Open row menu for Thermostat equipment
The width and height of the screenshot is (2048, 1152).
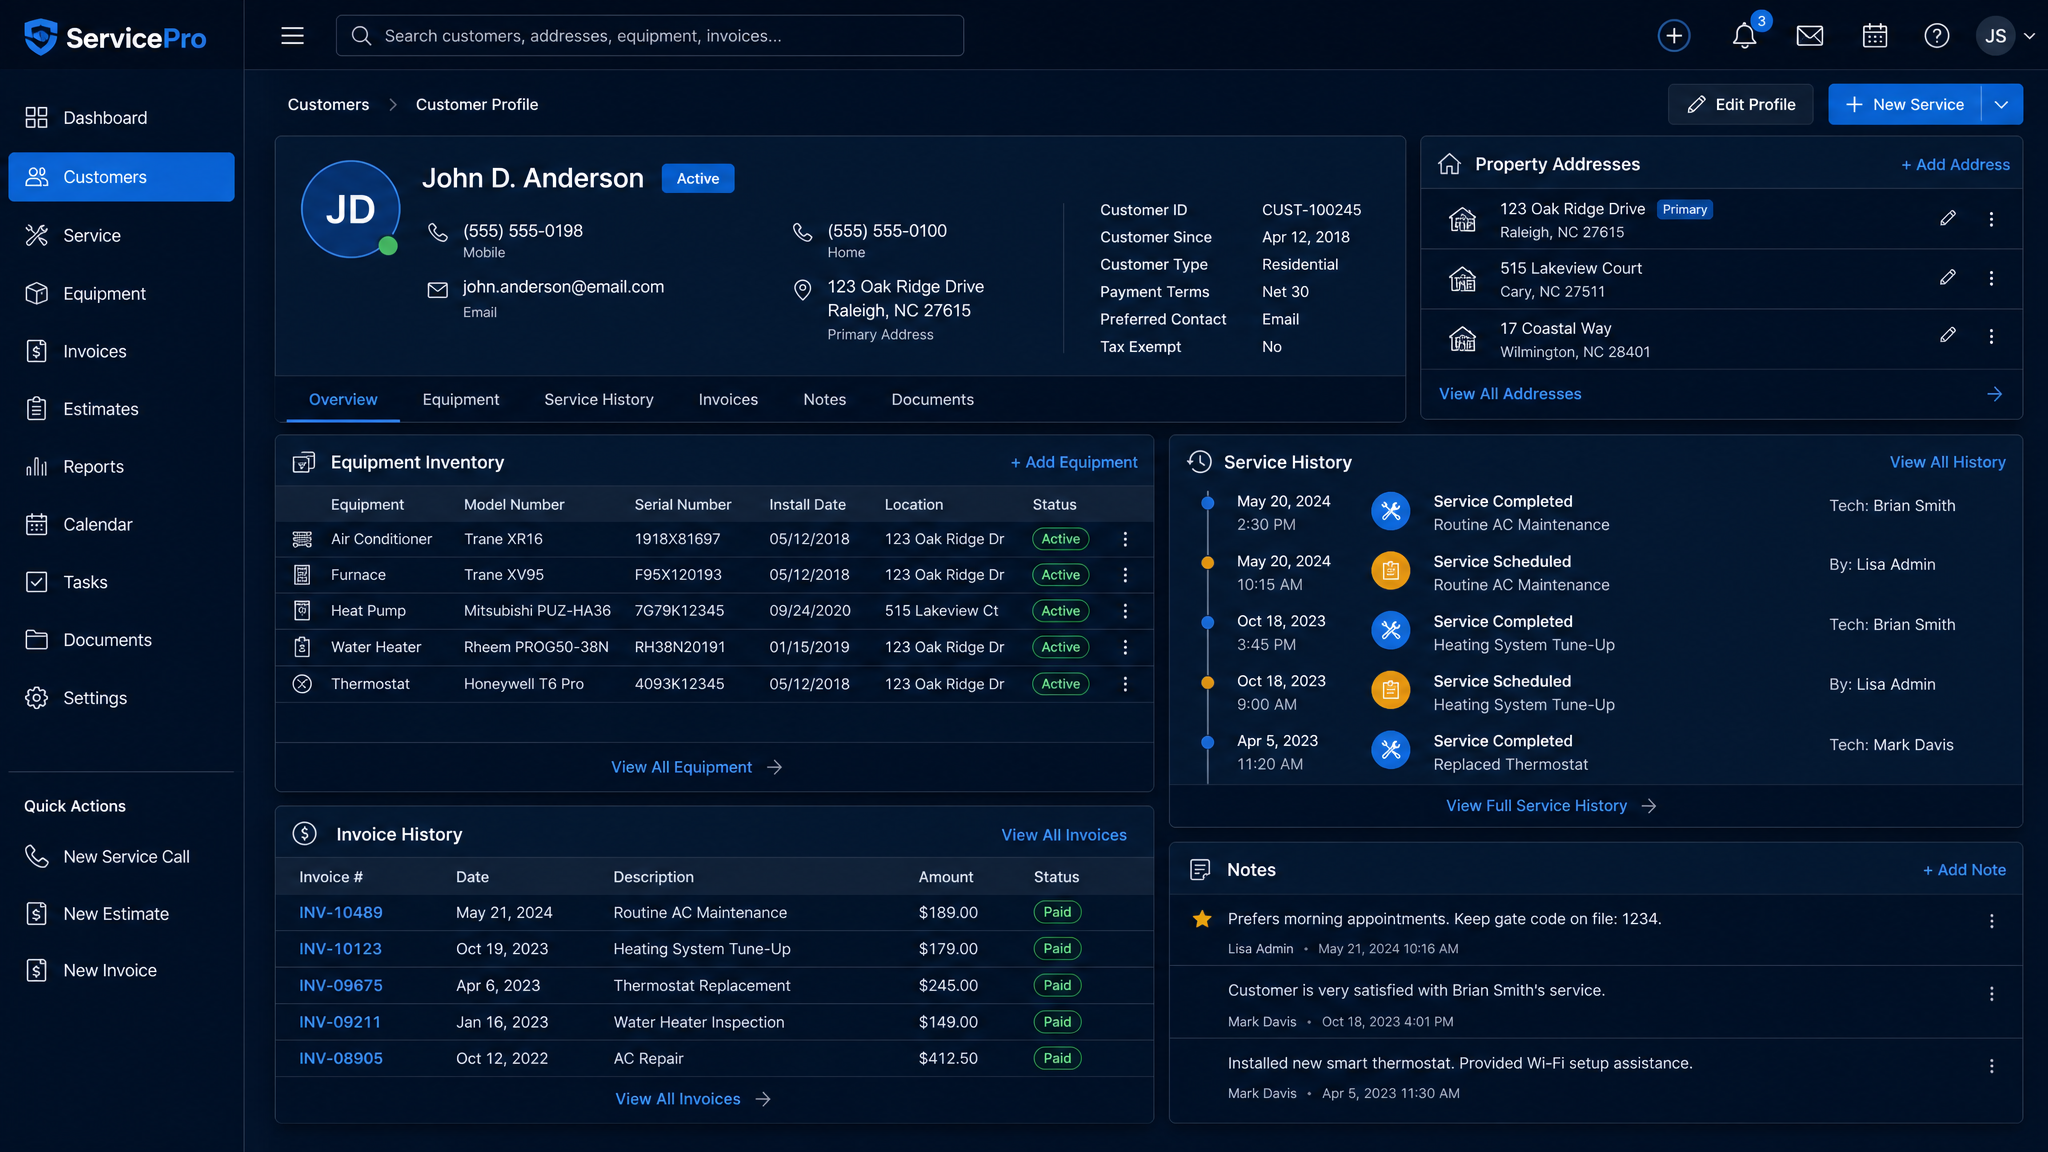[x=1125, y=684]
